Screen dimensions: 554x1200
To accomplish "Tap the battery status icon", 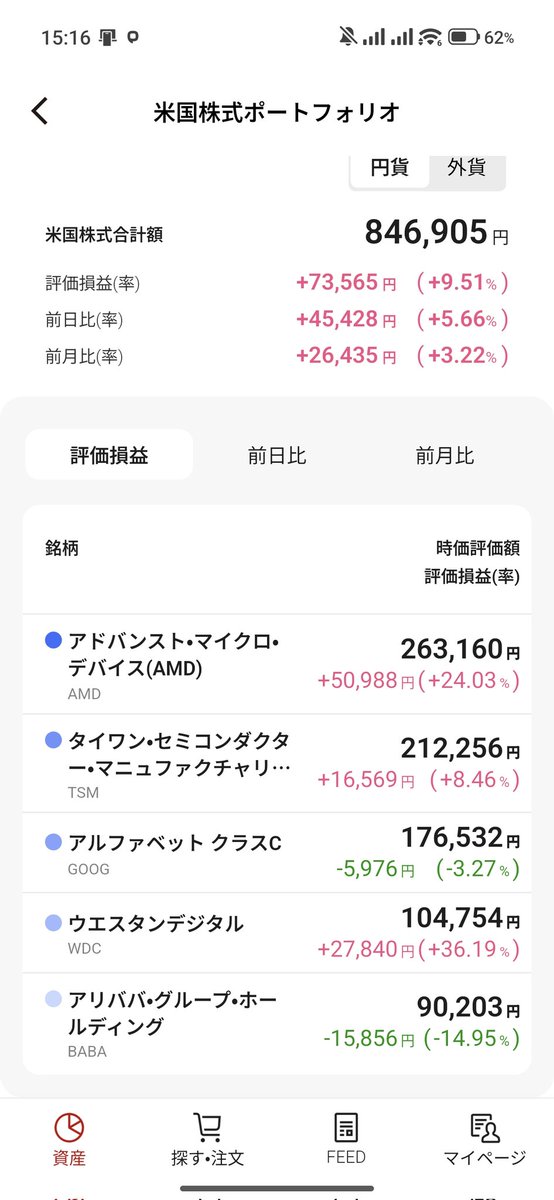I will pos(463,38).
